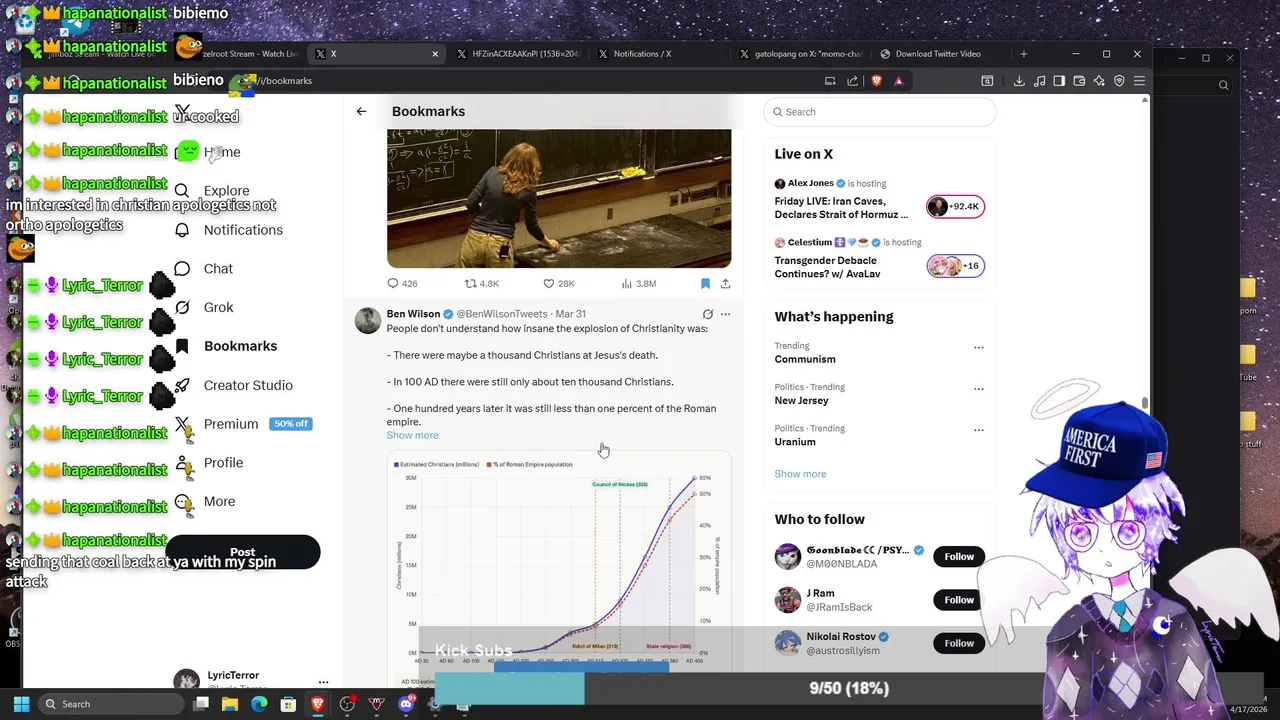Open Grok explain icon on Ben Wilson post
Viewport: 1280px width, 720px height.
(x=707, y=314)
